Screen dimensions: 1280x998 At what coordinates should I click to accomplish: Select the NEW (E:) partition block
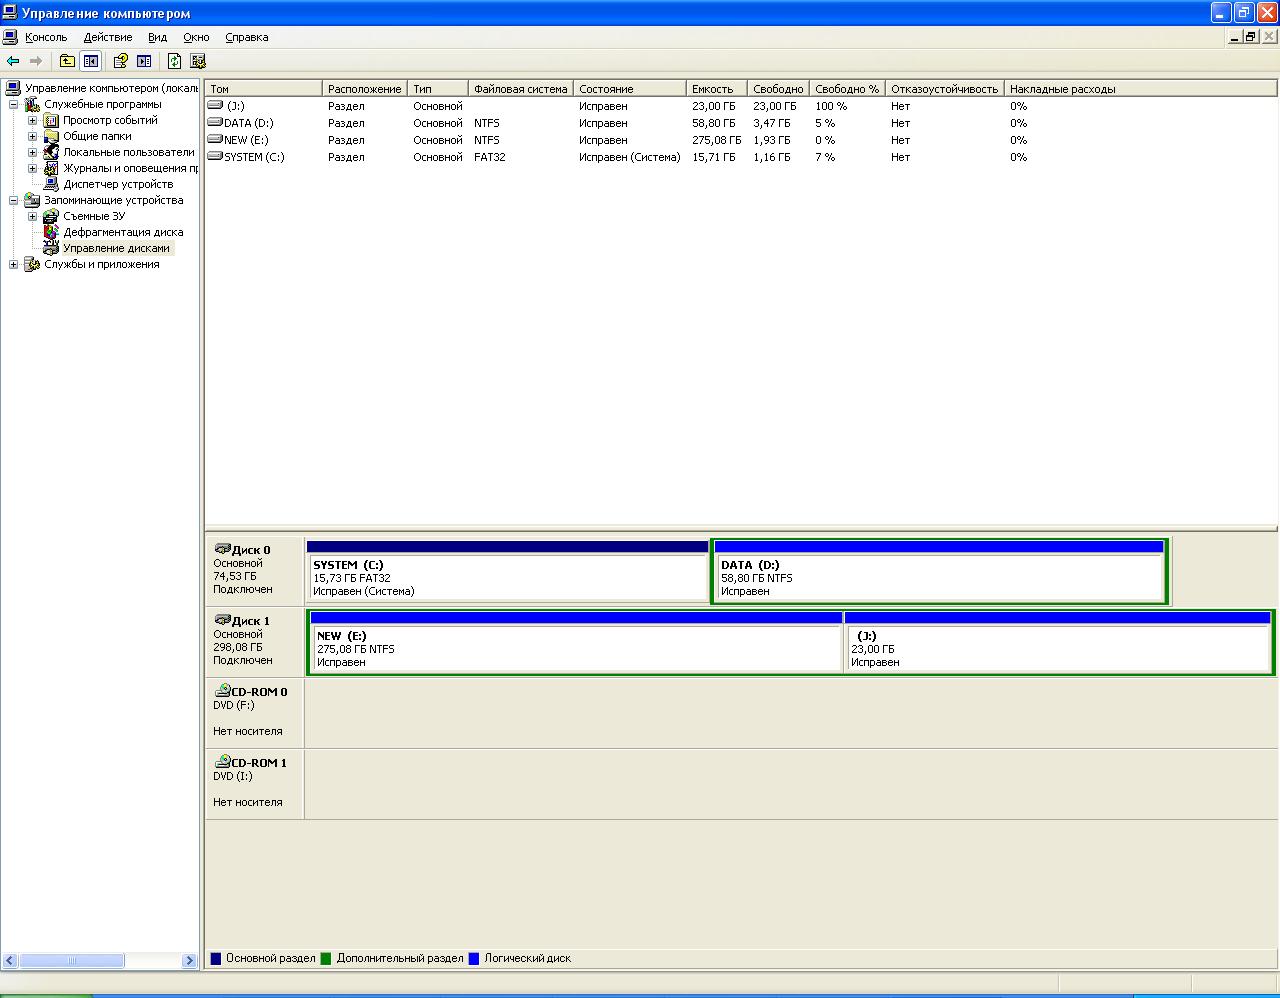pos(575,648)
